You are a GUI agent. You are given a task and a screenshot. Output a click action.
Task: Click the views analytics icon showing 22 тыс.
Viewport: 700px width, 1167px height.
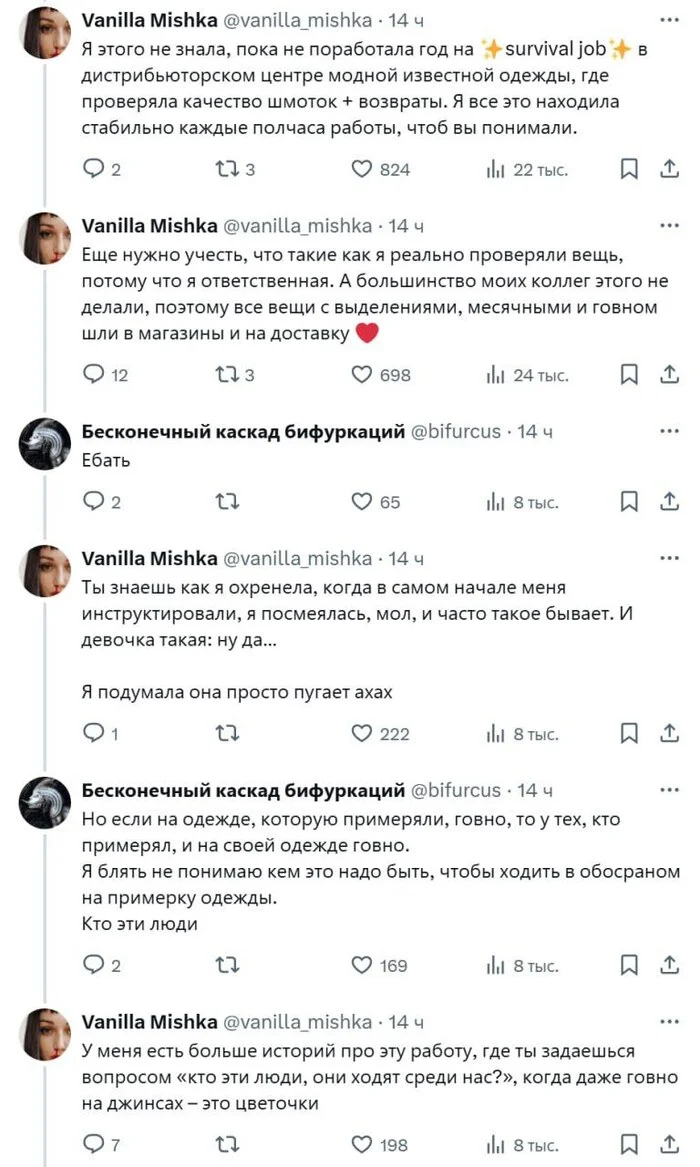494,169
